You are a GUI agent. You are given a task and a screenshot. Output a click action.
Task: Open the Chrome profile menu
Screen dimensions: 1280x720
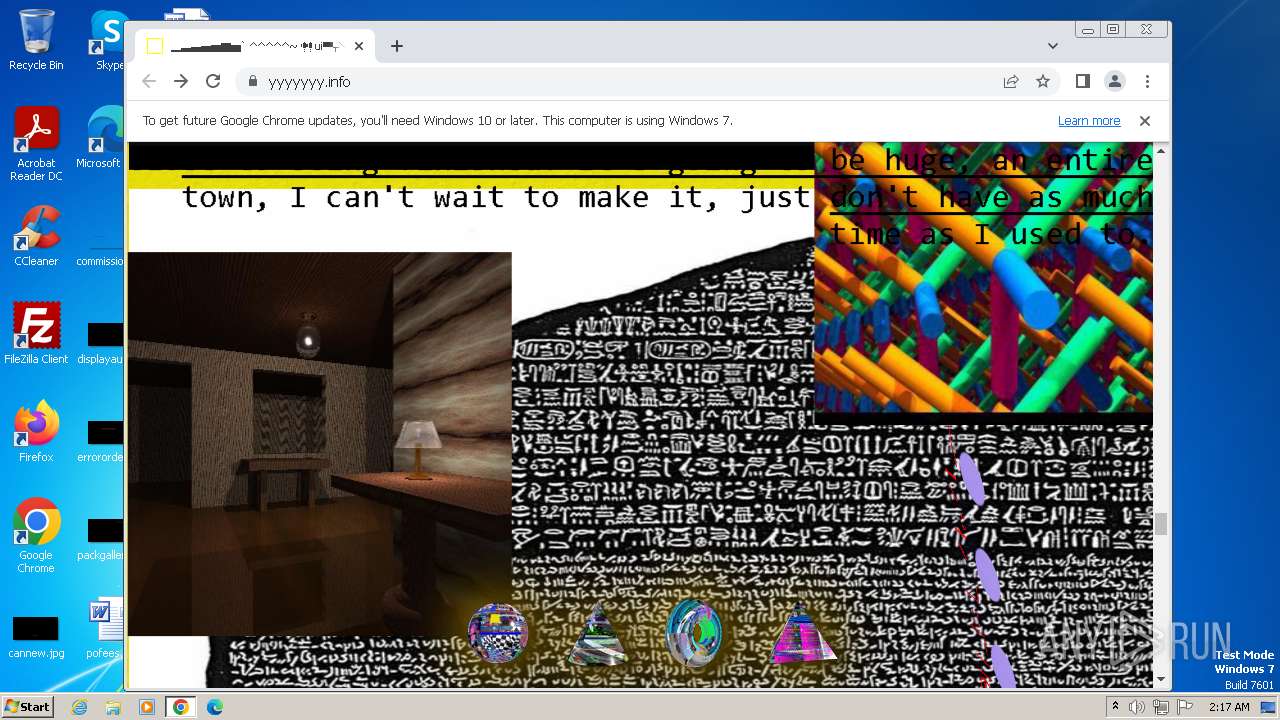(1114, 81)
